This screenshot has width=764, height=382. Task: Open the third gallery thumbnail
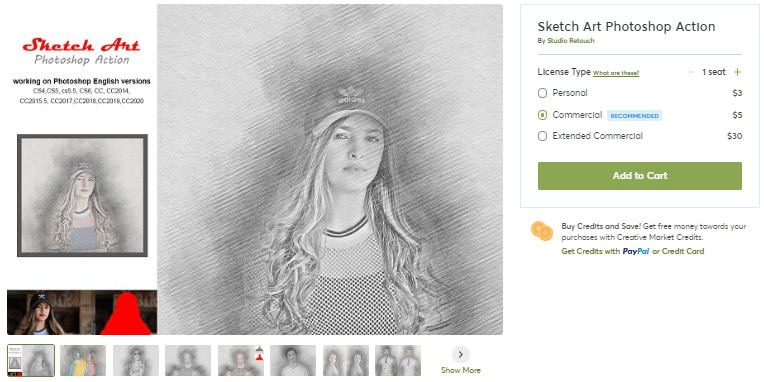pyautogui.click(x=136, y=361)
